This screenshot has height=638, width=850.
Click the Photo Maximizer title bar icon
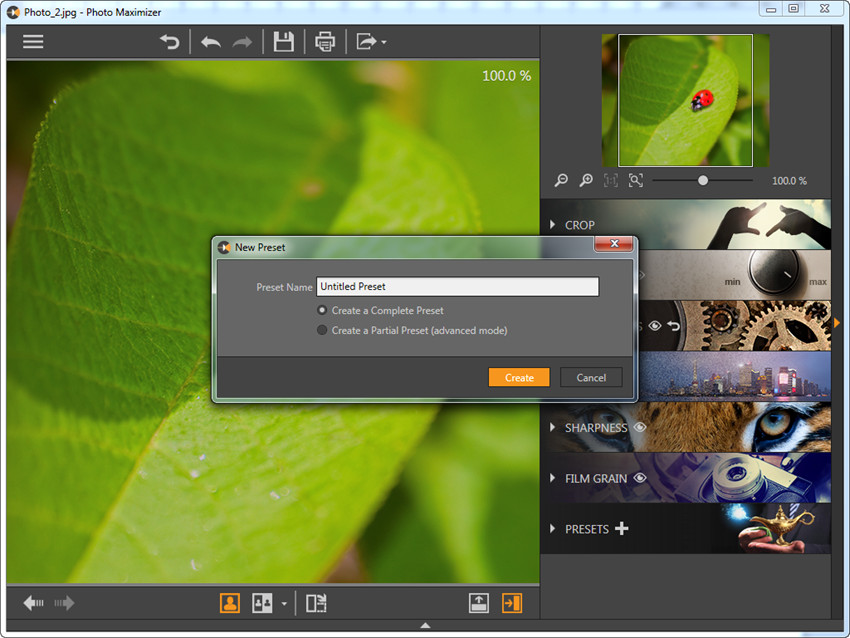13,12
